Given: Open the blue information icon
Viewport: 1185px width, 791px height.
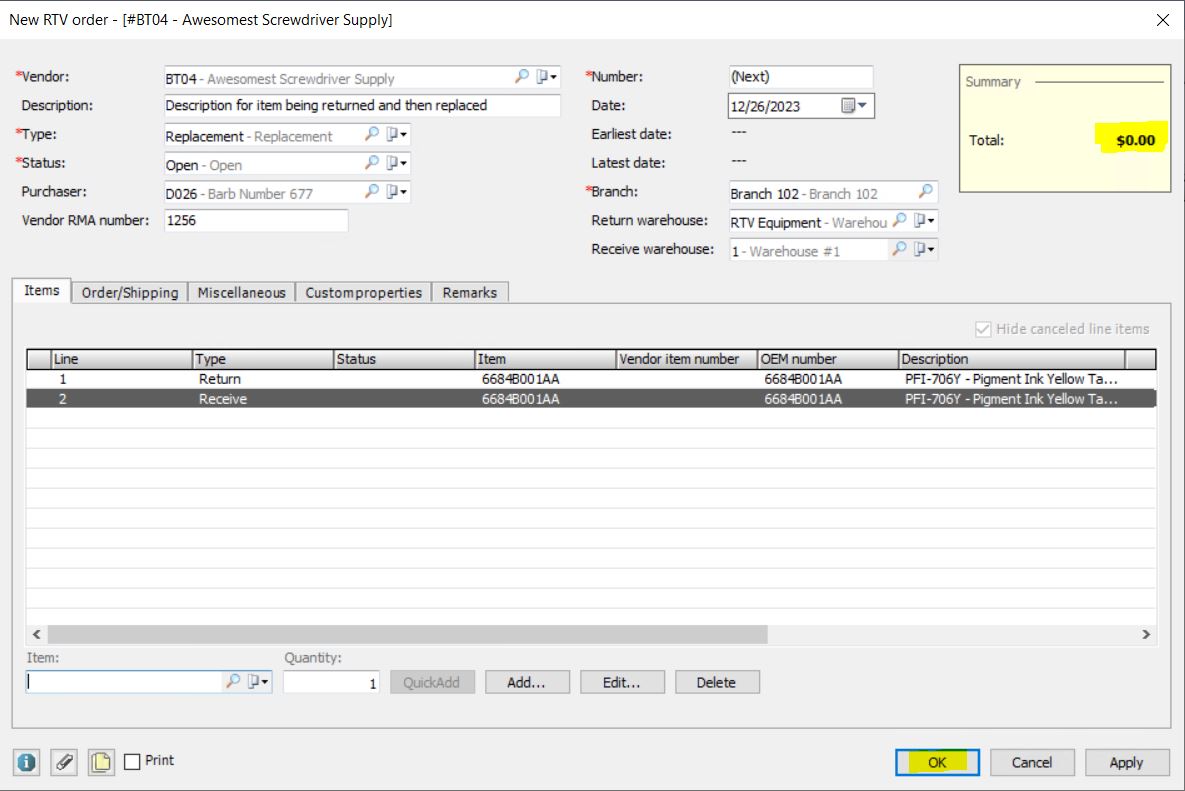Looking at the screenshot, I should [x=26, y=762].
